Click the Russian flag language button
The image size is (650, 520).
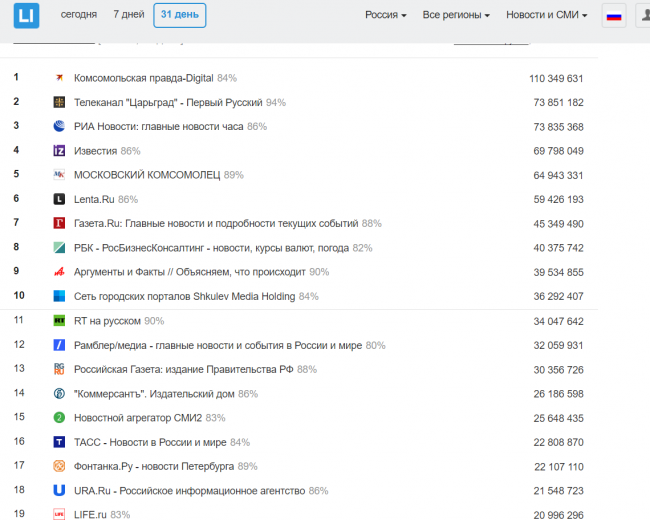pos(614,16)
